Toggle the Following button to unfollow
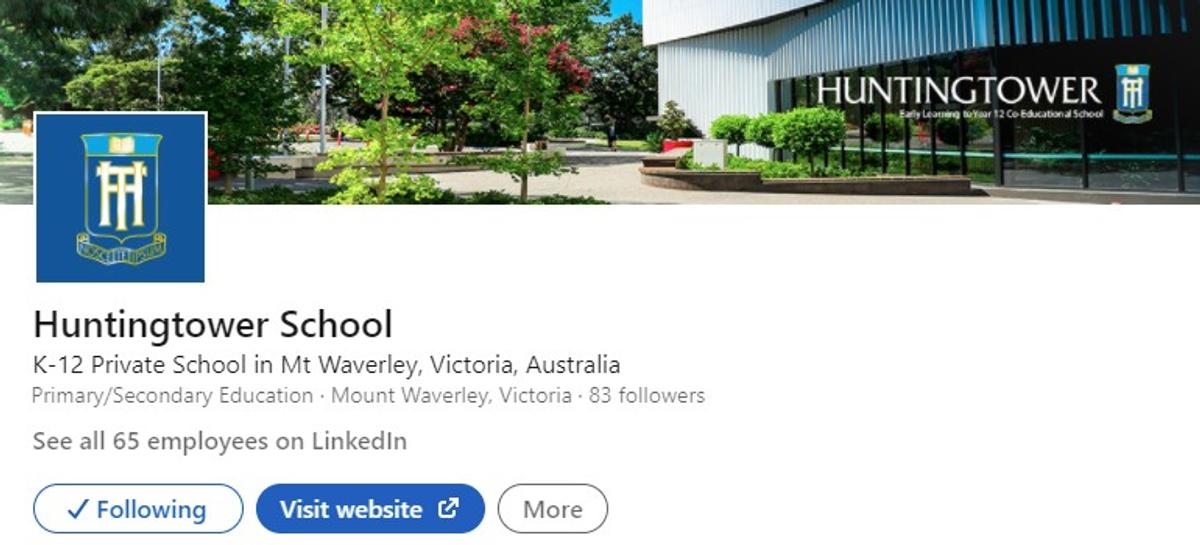The image size is (1200, 545). coord(138,509)
